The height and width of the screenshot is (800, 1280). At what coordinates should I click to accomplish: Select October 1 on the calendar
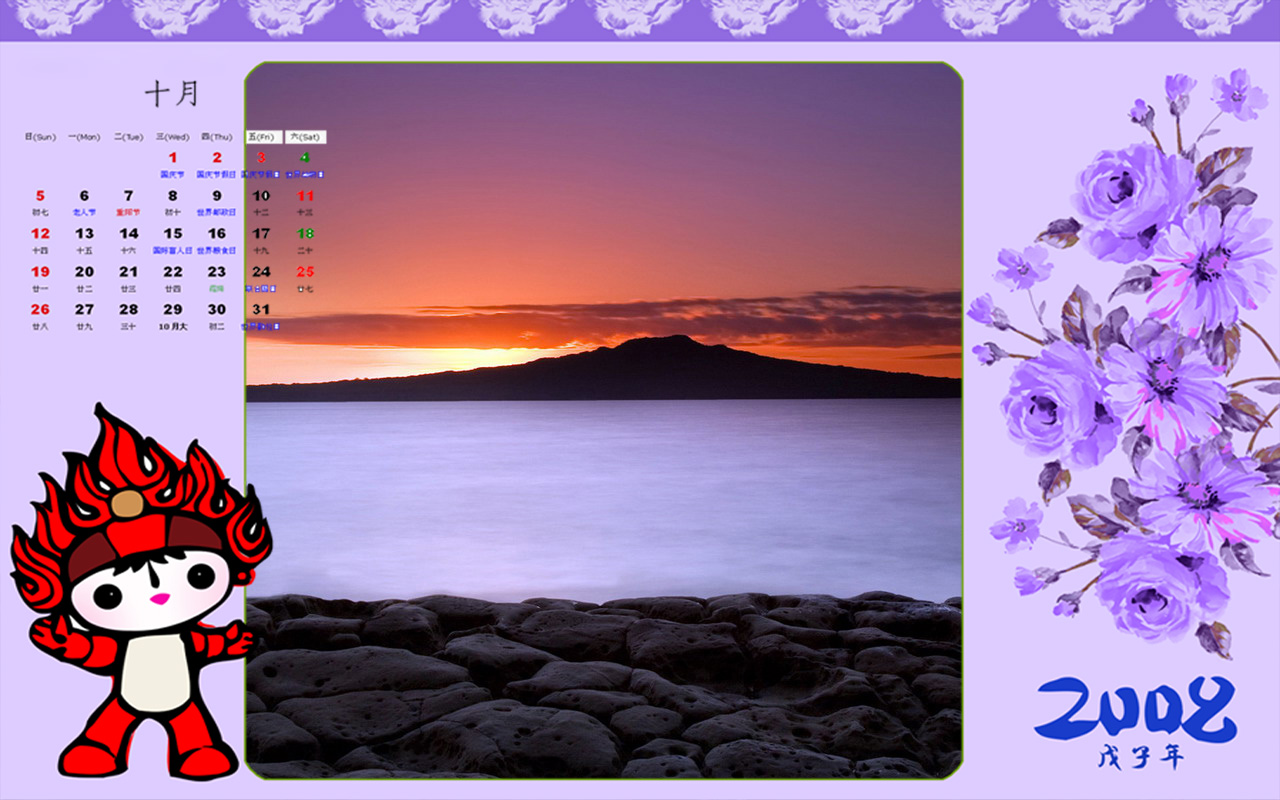point(172,158)
